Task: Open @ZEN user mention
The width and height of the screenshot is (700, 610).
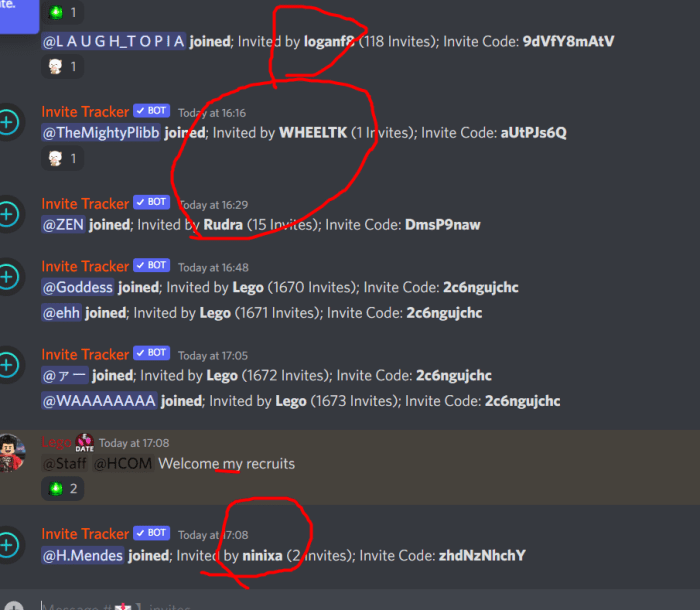Action: point(63,224)
